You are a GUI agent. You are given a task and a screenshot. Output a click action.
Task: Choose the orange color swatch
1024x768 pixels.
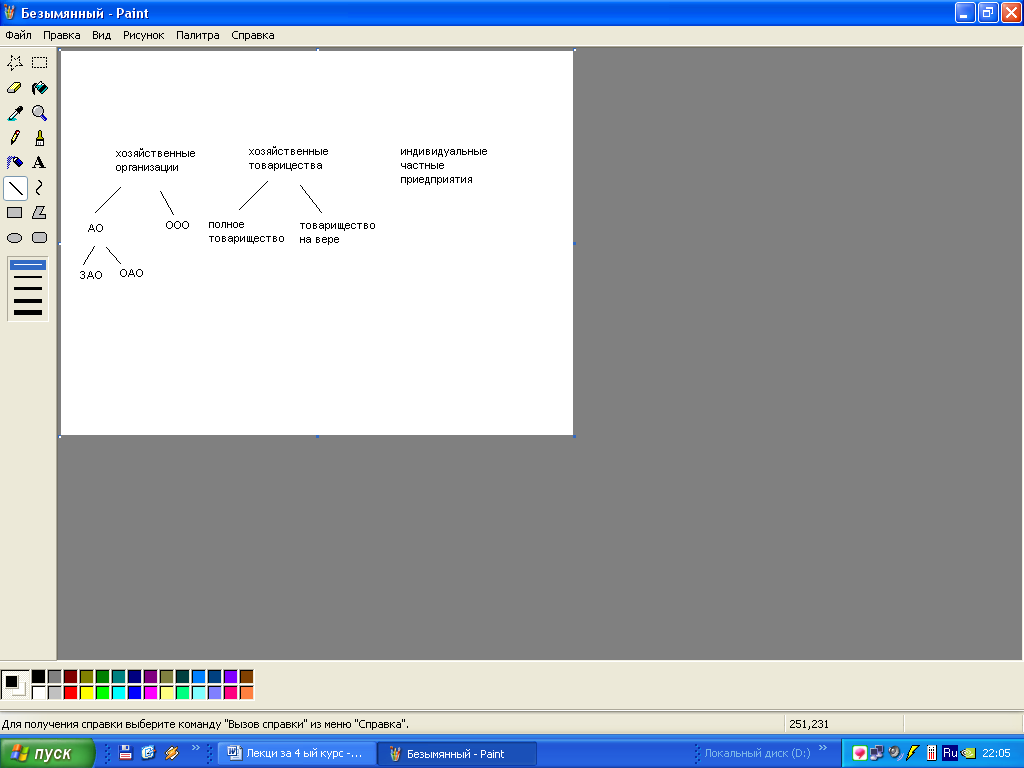tap(247, 692)
